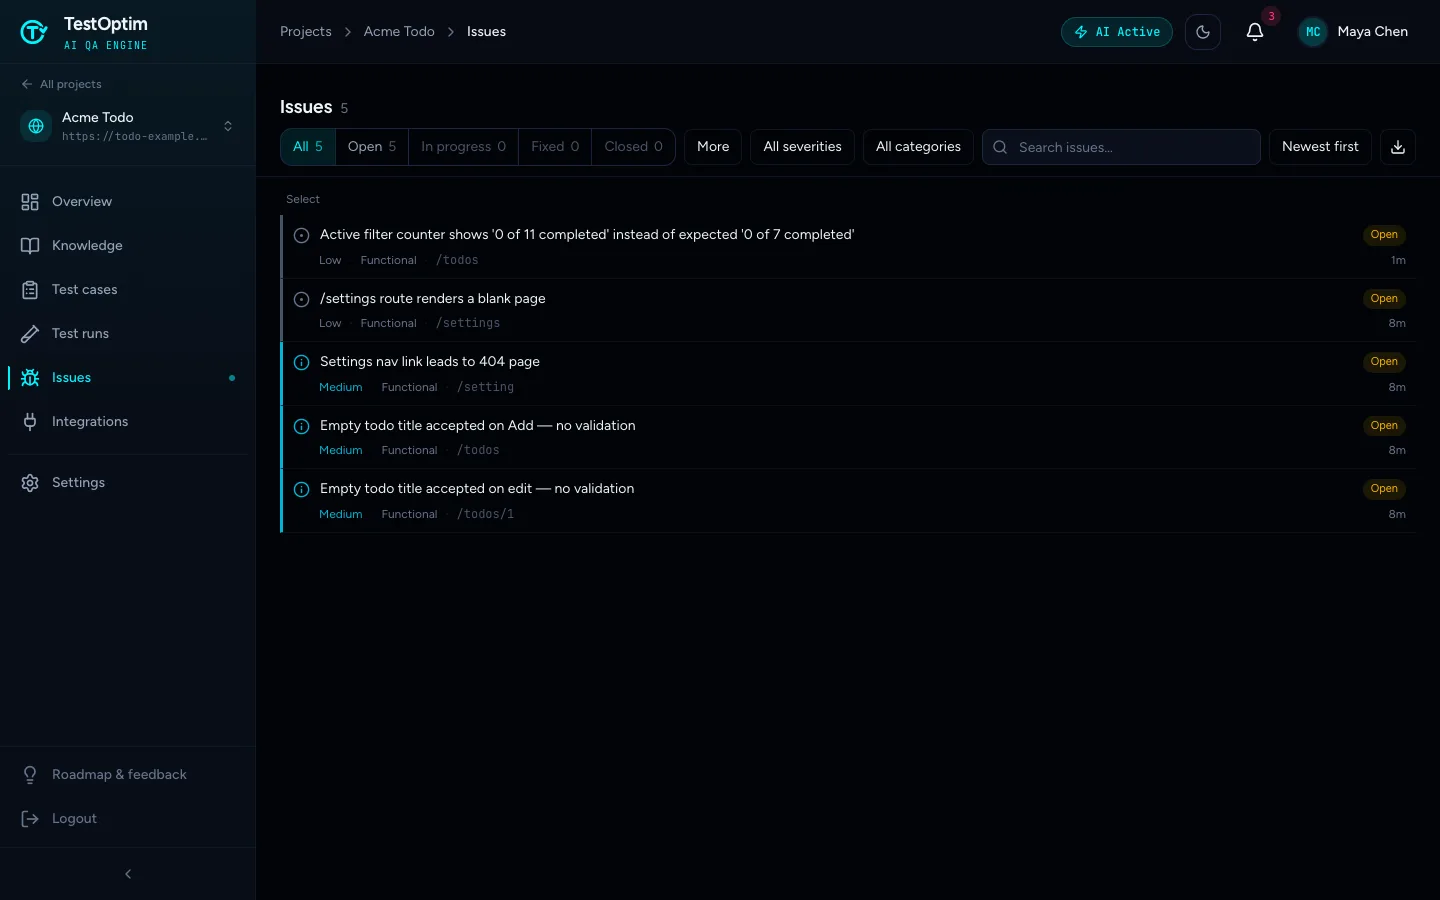Open the '/settings route renders a blank page' issue
1440x900 pixels.
(849, 310)
